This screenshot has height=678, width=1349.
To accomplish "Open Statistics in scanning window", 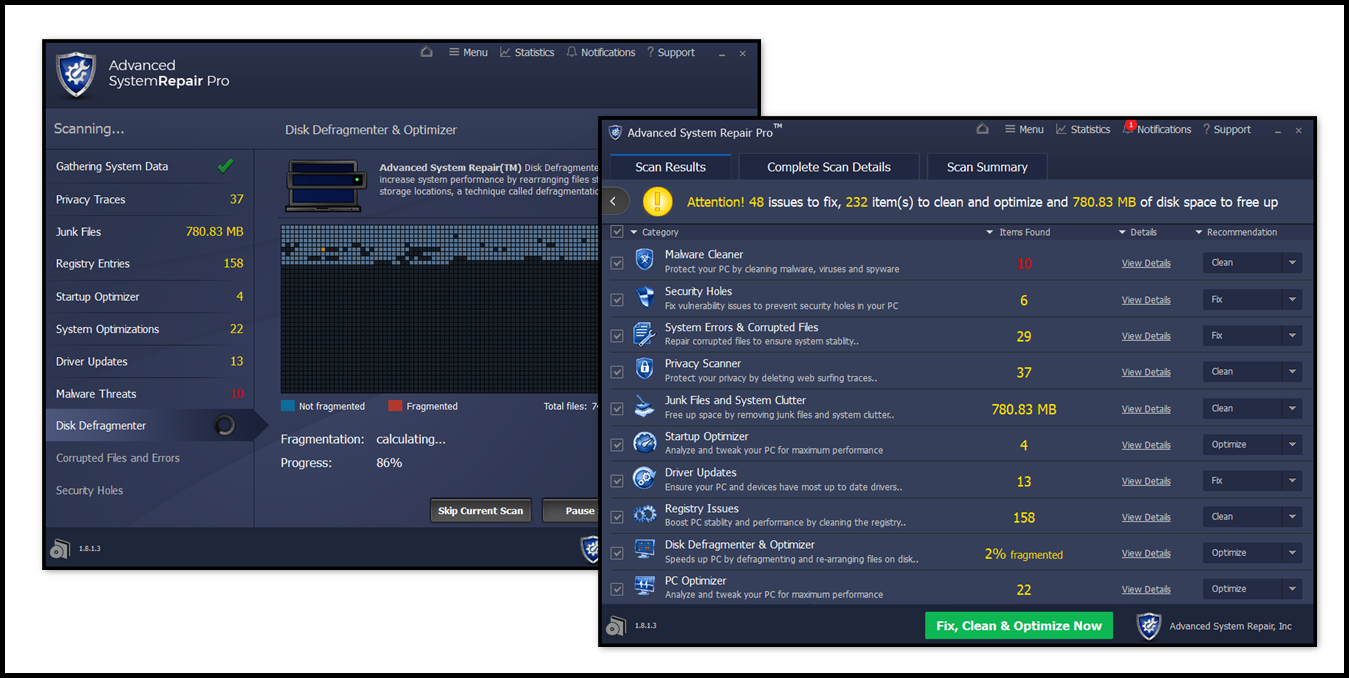I will (x=527, y=52).
